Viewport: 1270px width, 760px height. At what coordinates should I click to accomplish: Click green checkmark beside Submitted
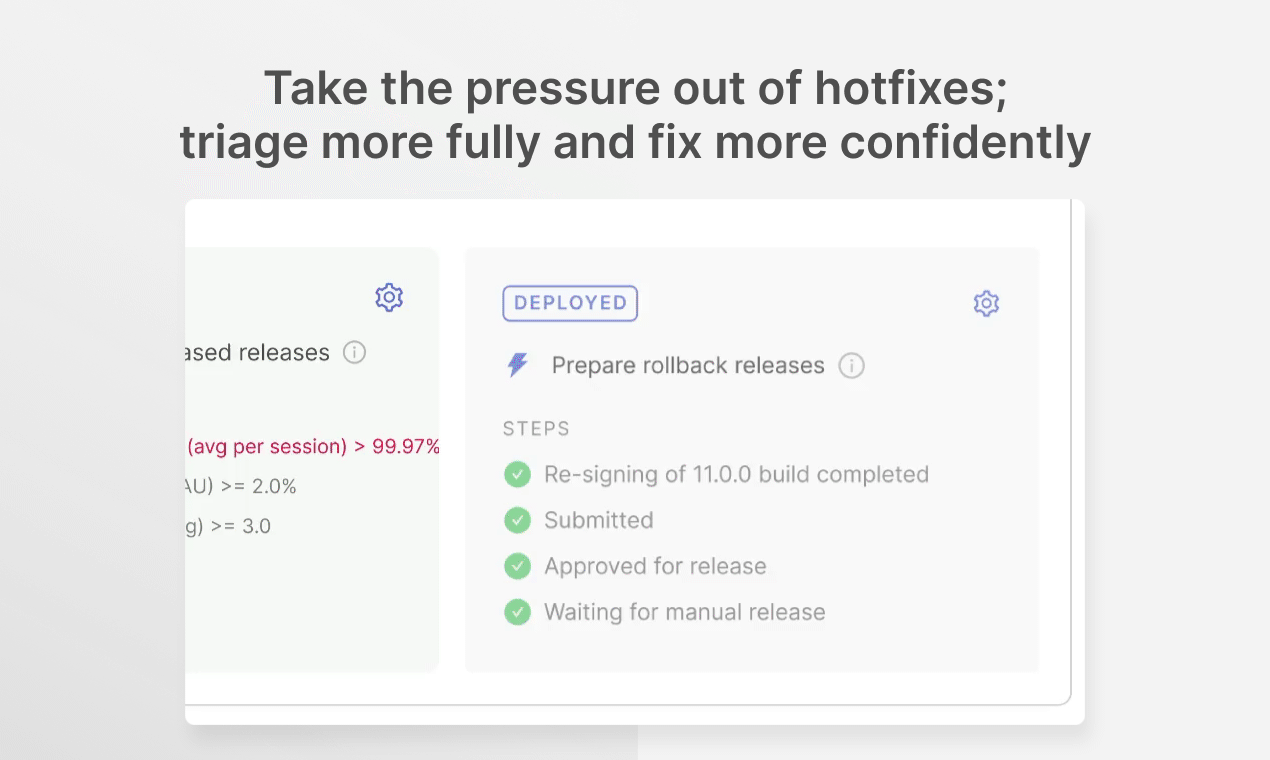tap(517, 520)
